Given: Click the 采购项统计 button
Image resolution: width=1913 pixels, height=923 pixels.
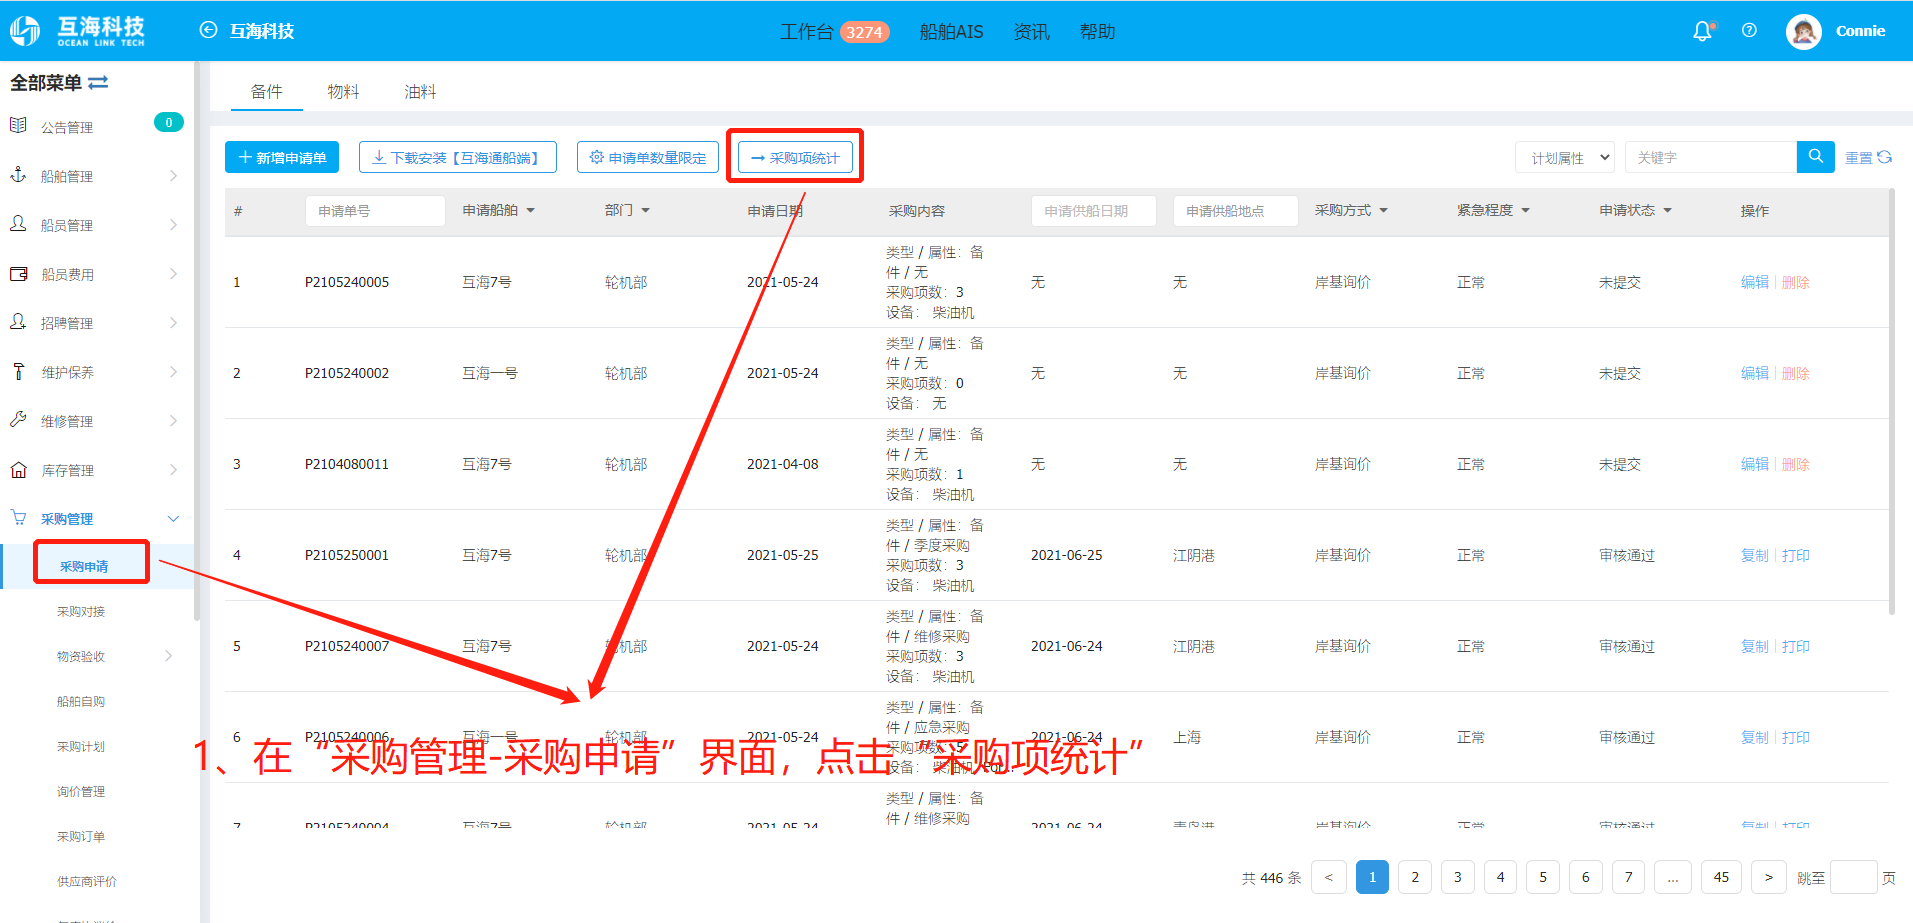Looking at the screenshot, I should coord(795,157).
